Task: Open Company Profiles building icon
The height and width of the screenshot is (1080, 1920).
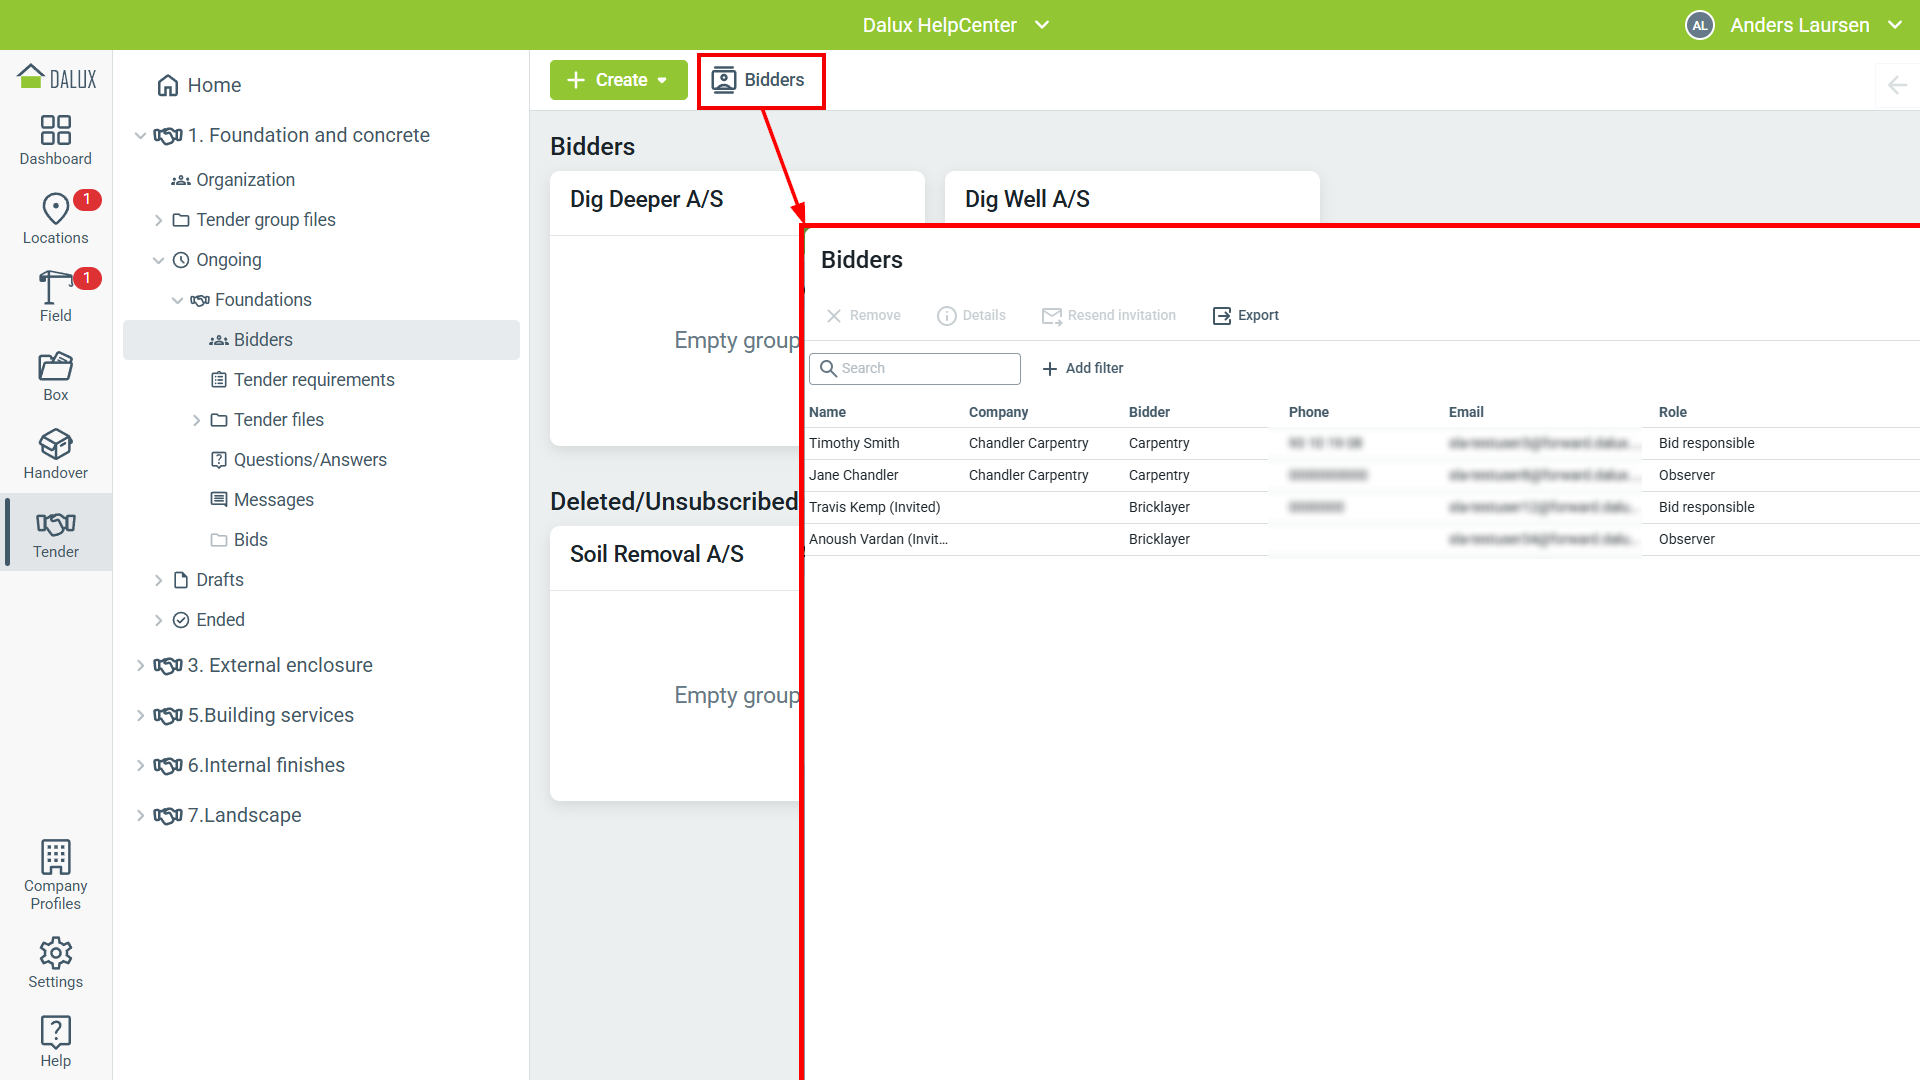Action: (55, 858)
